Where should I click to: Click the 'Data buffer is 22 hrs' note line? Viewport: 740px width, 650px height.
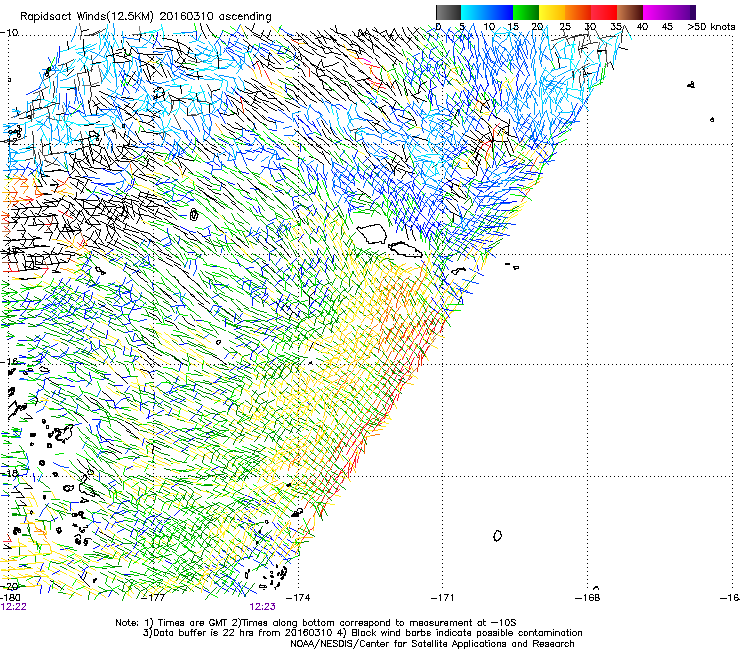(x=362, y=633)
